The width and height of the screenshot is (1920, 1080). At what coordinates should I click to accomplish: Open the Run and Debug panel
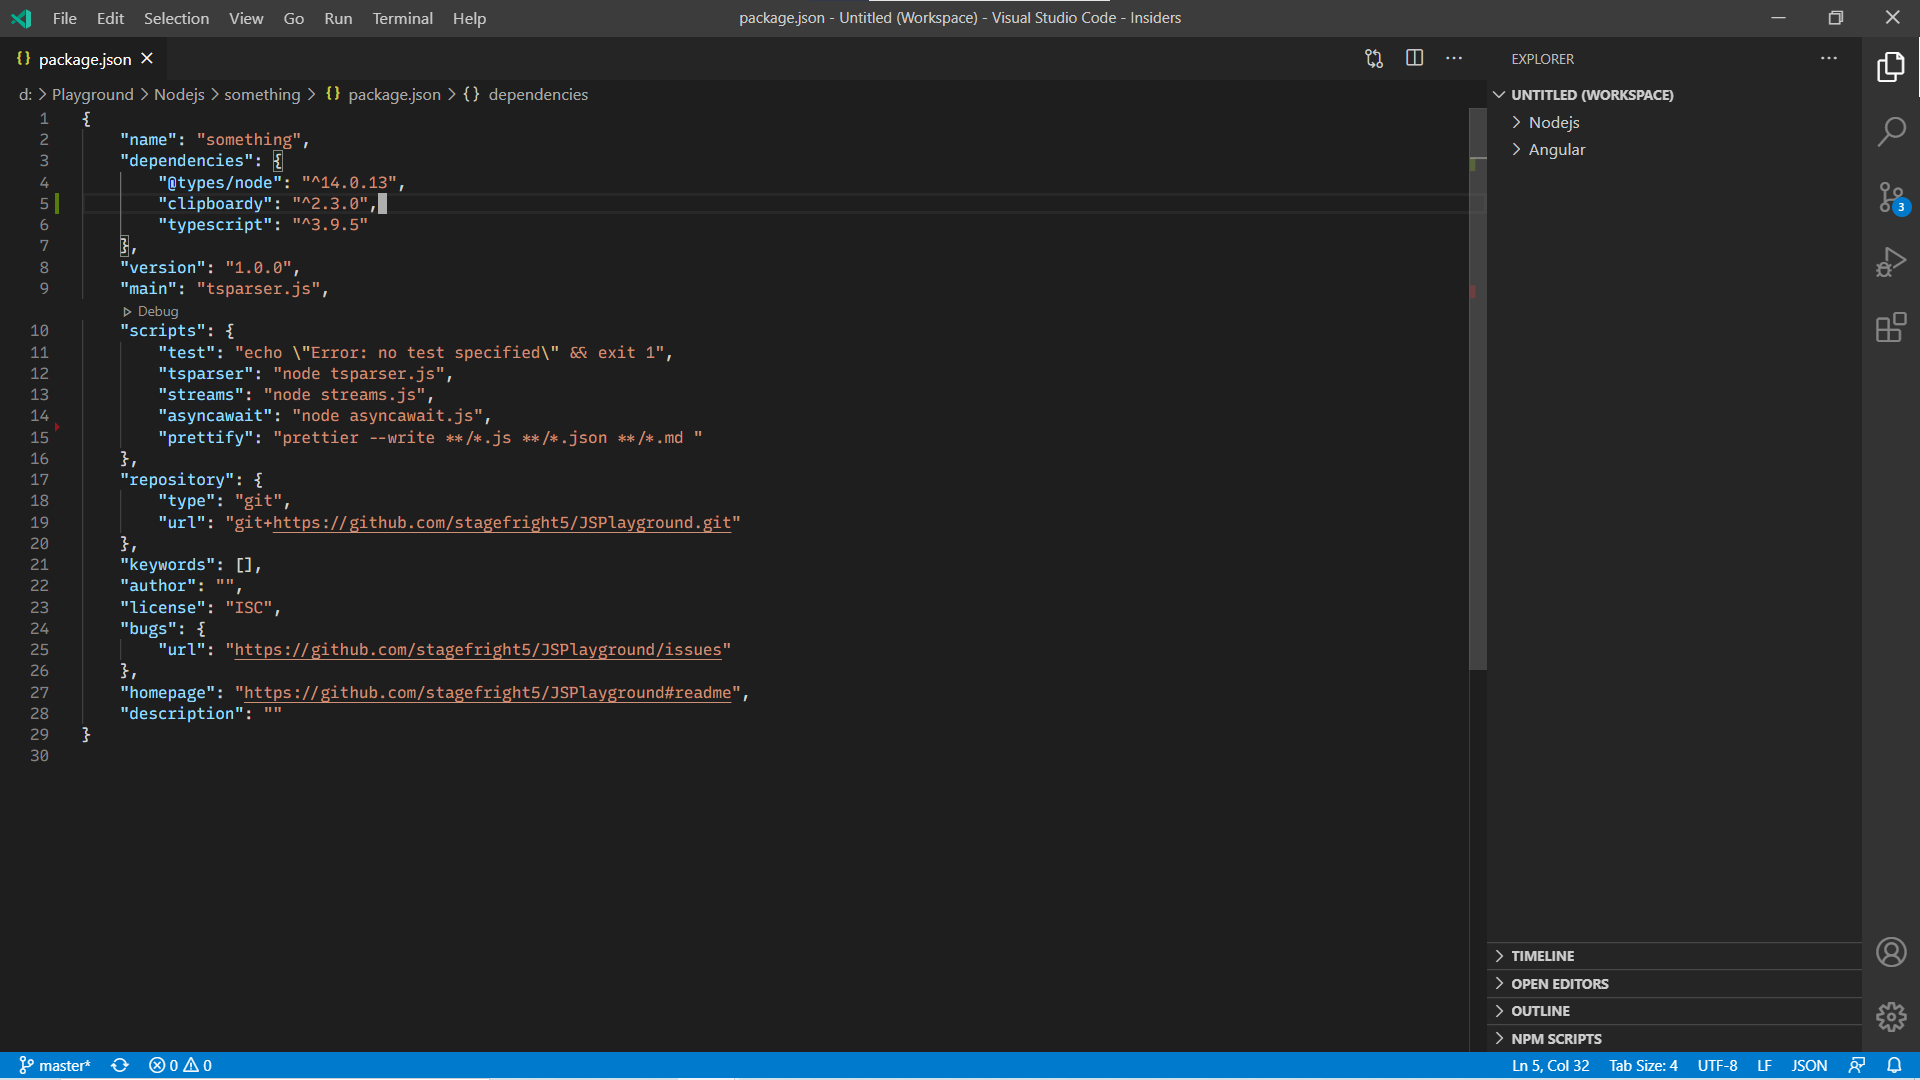click(1892, 261)
